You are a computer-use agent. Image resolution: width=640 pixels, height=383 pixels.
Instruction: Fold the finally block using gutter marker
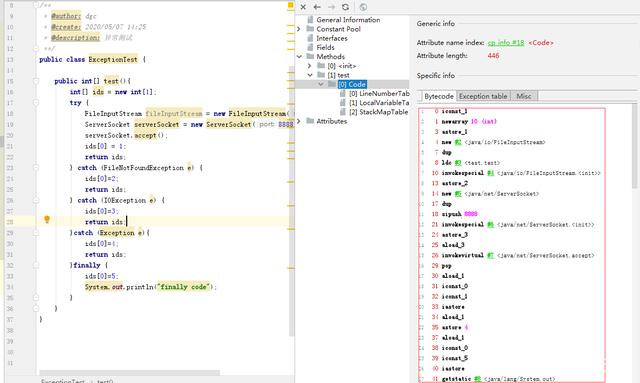pyautogui.click(x=36, y=265)
